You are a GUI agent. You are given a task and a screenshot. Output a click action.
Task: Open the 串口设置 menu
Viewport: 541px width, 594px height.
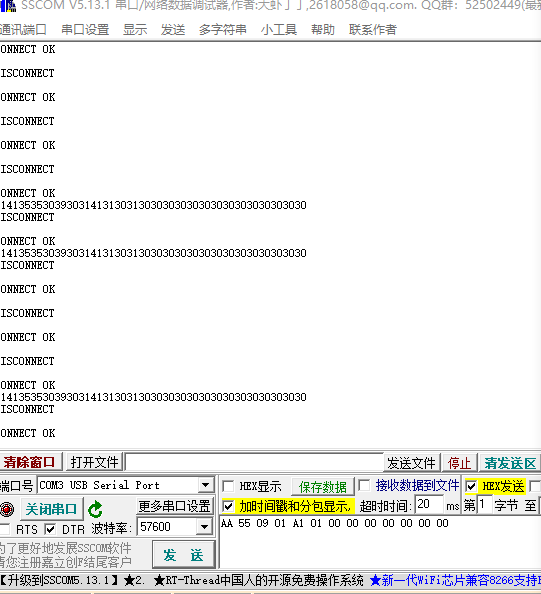[x=85, y=30]
